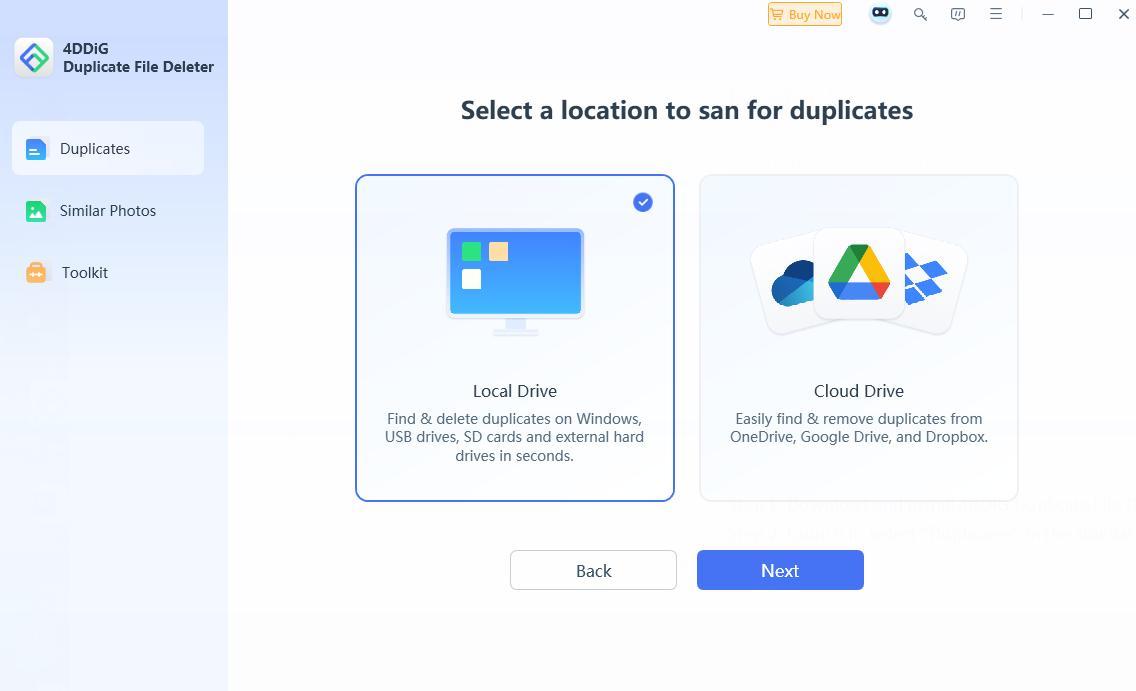This screenshot has height=691, width=1136.
Task: Click the Cloud Drive illustration thumbnail
Action: pos(858,280)
